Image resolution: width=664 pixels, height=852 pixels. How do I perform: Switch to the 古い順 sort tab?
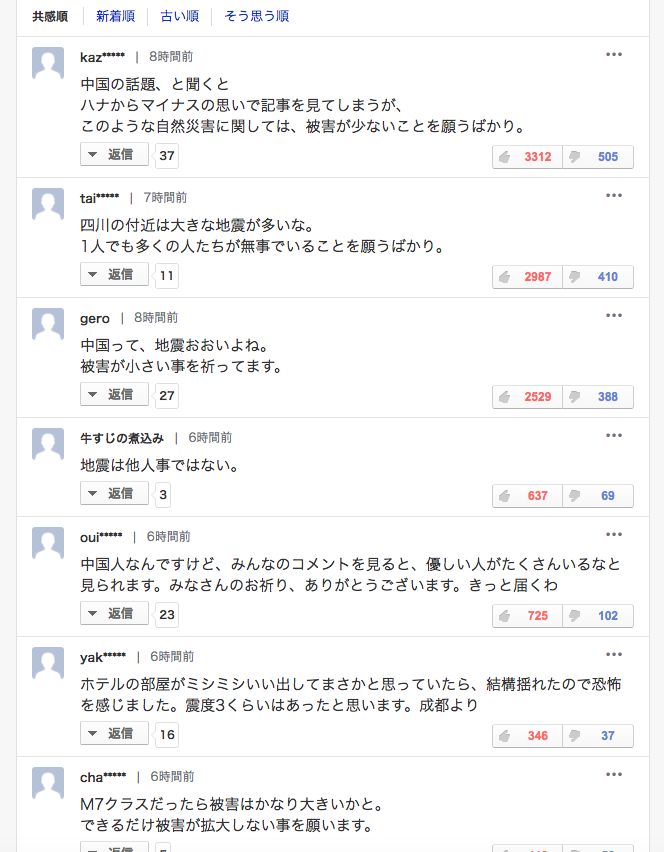[x=180, y=17]
